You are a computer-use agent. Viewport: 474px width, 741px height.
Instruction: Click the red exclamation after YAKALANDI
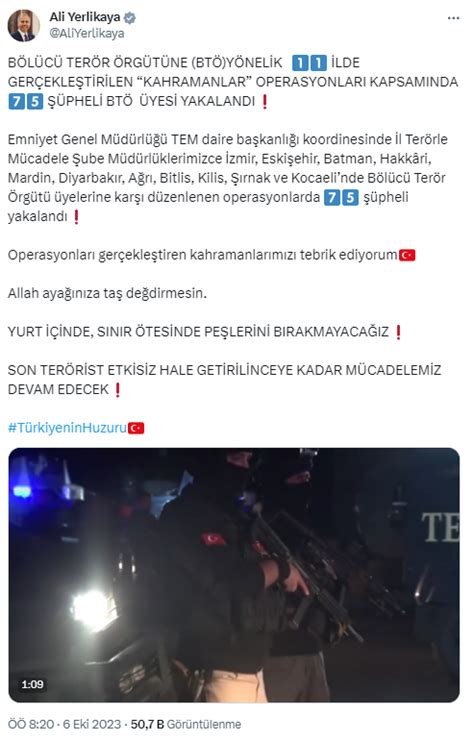(x=265, y=102)
